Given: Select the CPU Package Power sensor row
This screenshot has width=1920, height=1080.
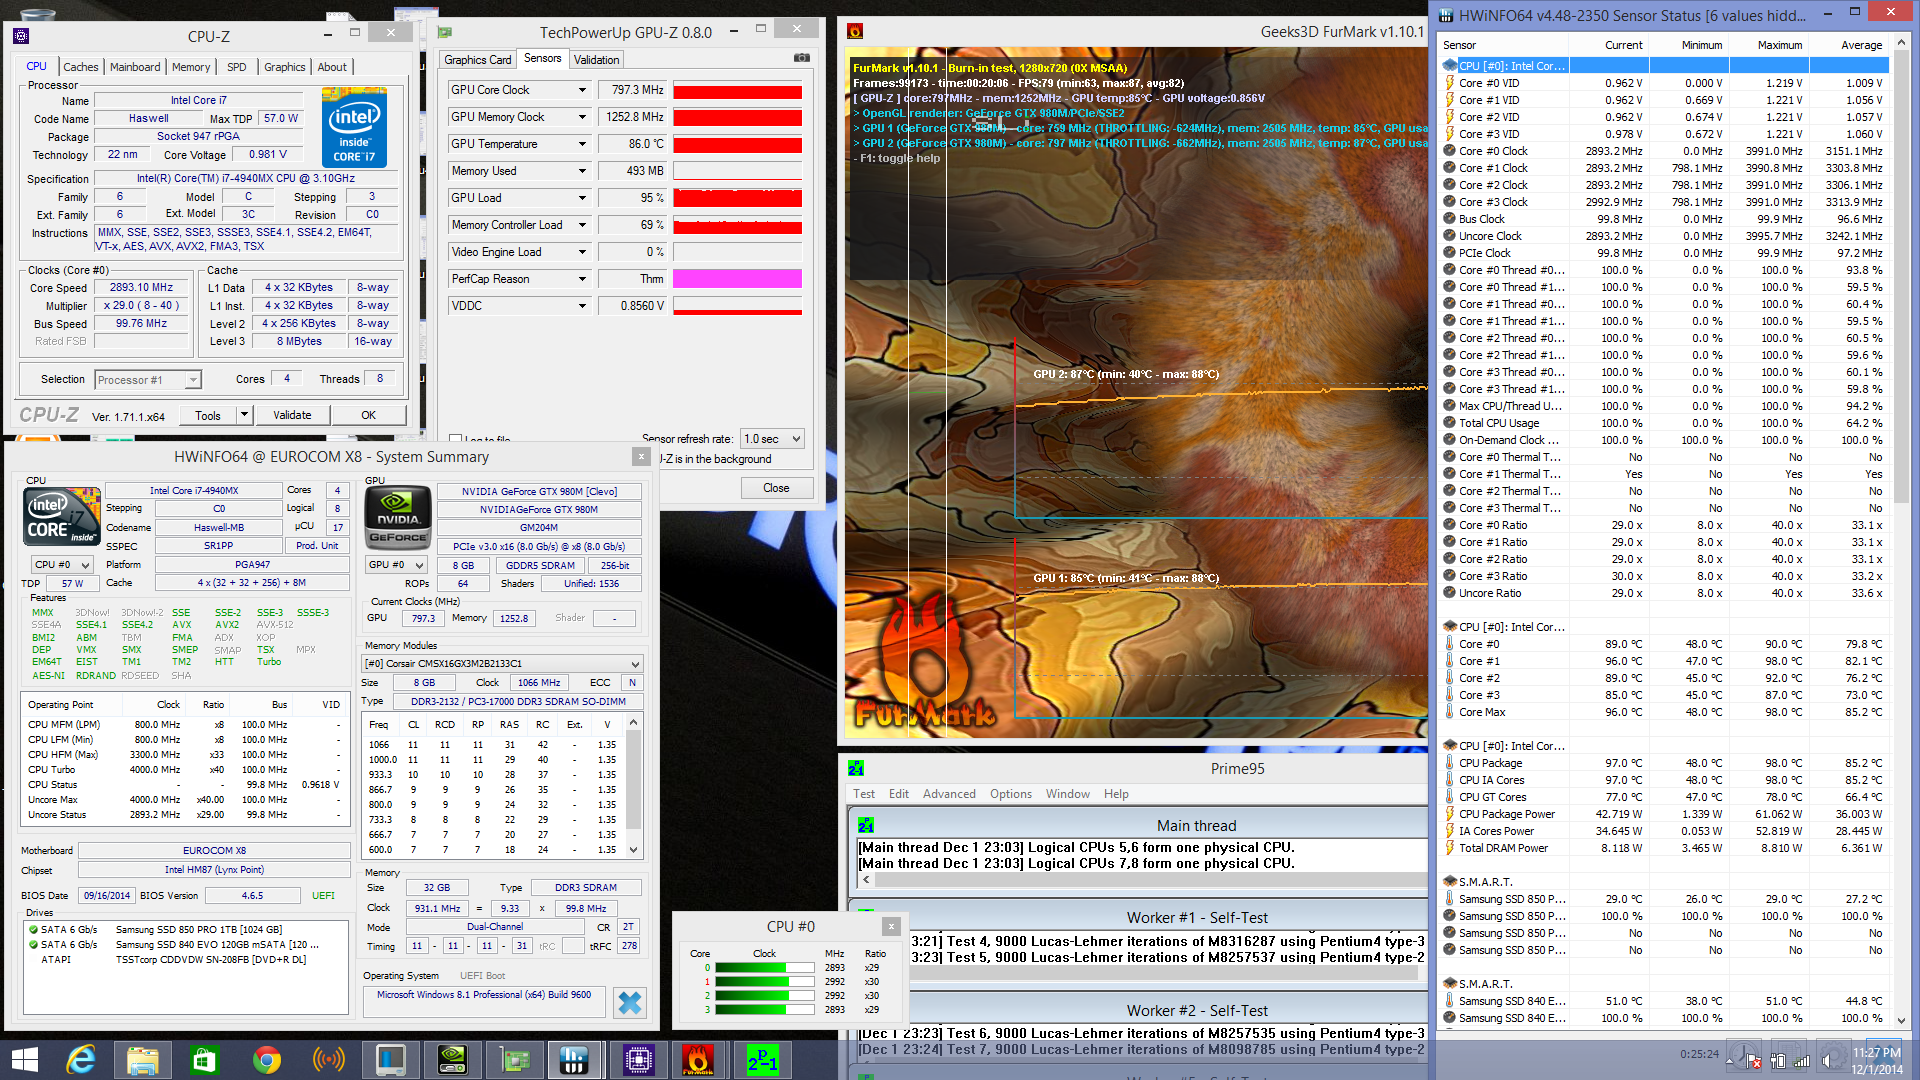Looking at the screenshot, I should pos(1664,814).
